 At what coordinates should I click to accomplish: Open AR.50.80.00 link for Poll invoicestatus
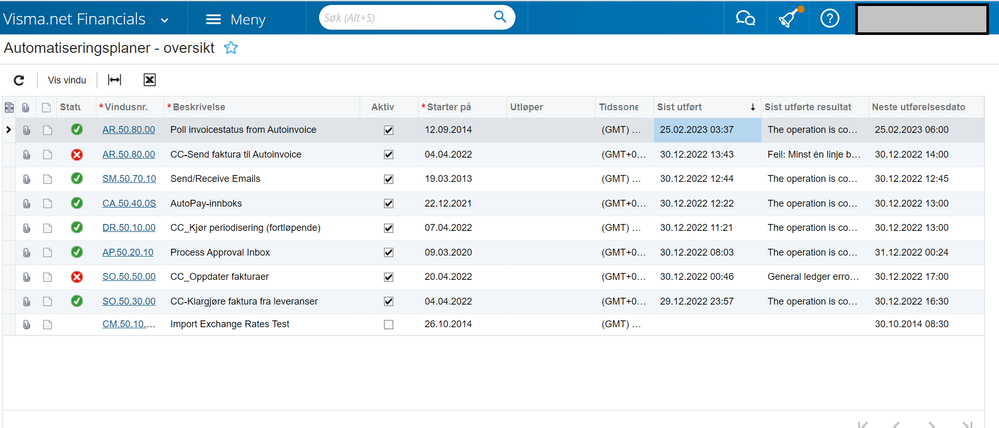tap(129, 130)
